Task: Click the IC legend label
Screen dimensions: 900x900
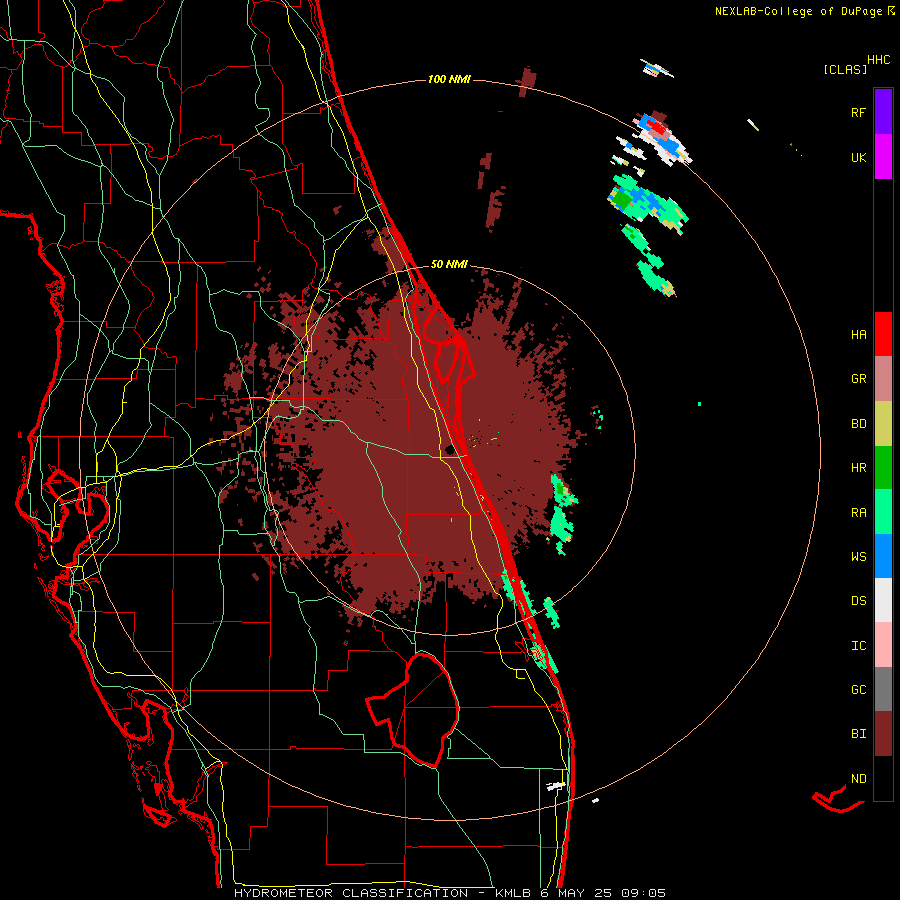Action: pos(858,646)
